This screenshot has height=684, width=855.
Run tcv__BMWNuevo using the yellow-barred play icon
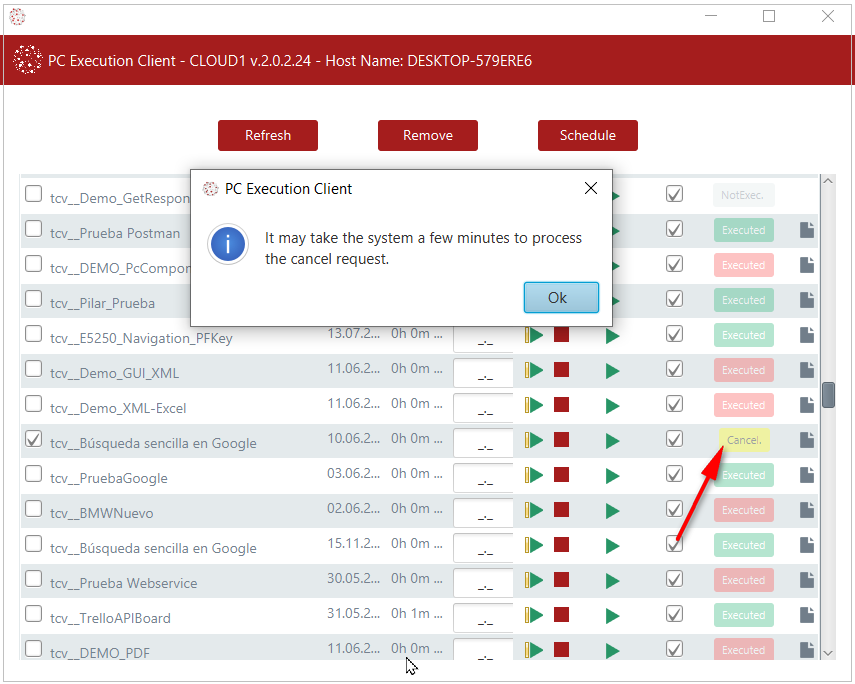click(534, 510)
